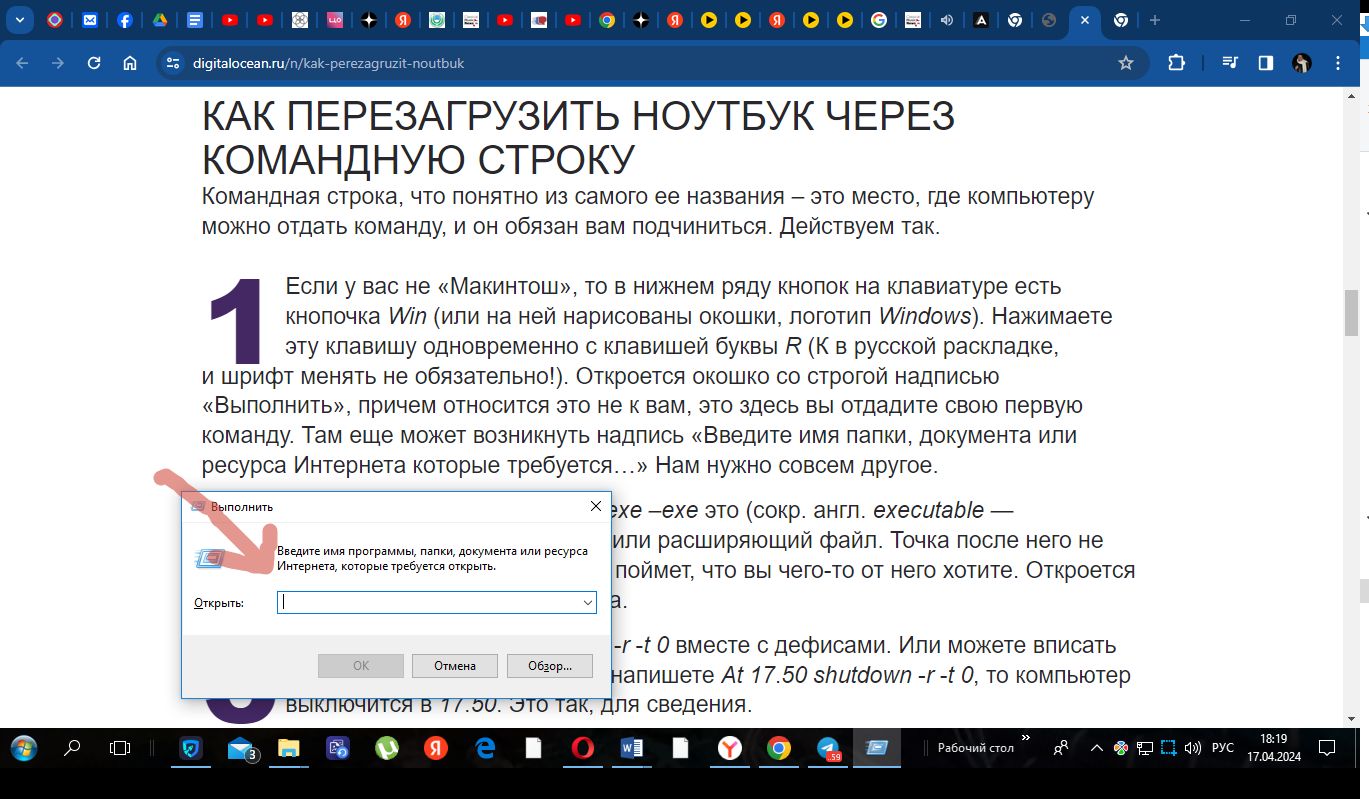Viewport: 1369px width, 799px height.
Task: Switch to the Facebook tab
Action: [124, 20]
